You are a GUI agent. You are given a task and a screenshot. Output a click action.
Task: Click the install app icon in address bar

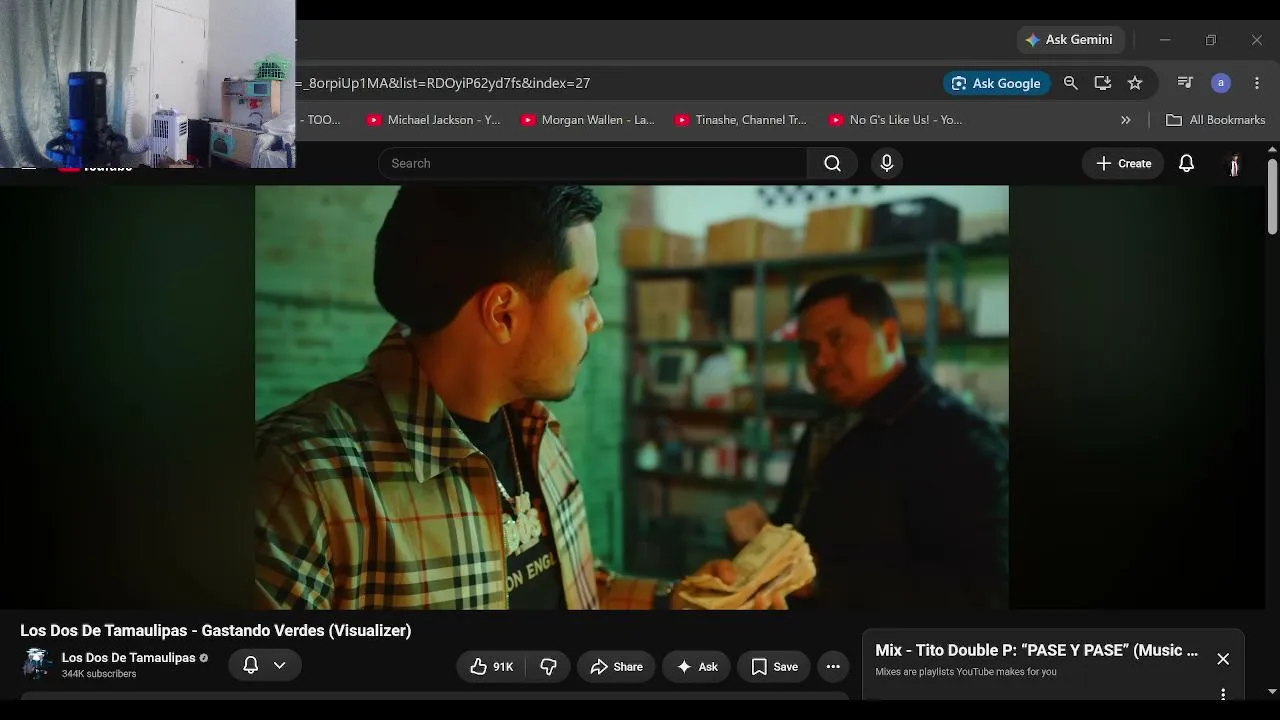point(1102,83)
